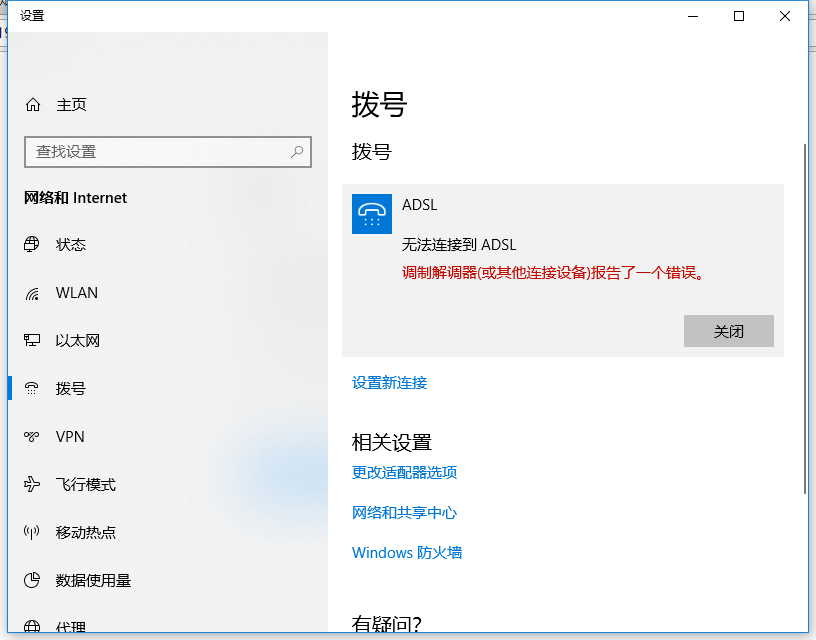The image size is (816, 640).
Task: Open the WLAN settings page
Action: (x=76, y=293)
